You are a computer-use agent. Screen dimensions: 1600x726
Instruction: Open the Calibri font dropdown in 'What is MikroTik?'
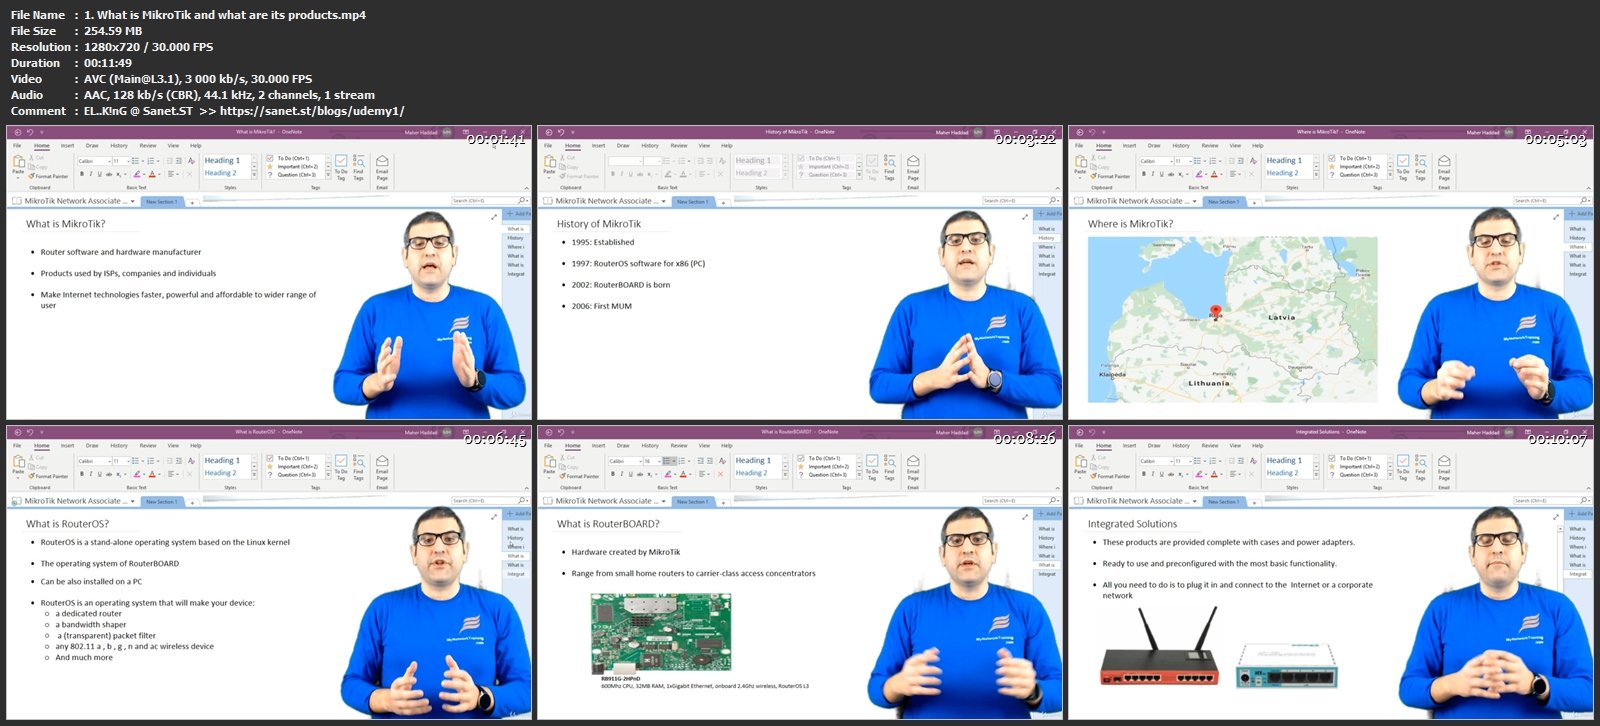click(x=109, y=161)
